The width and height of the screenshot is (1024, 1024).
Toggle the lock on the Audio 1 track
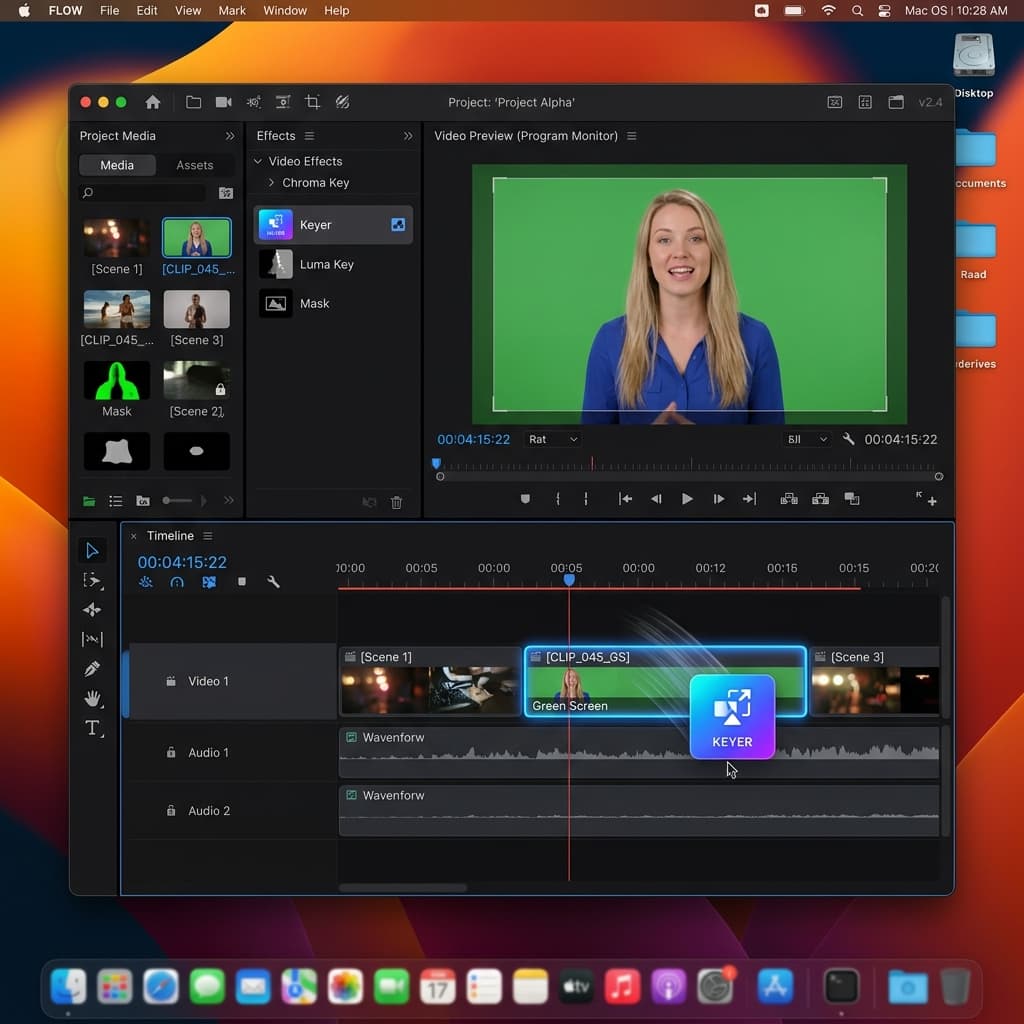click(x=170, y=752)
